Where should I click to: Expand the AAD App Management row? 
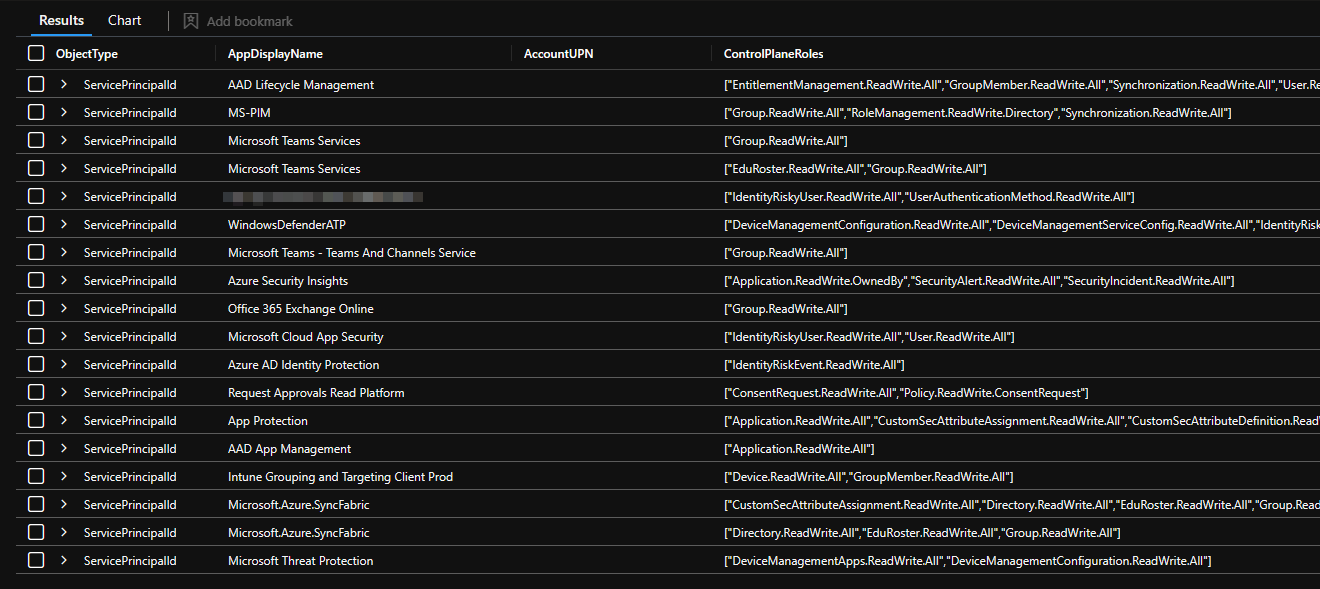click(x=64, y=448)
